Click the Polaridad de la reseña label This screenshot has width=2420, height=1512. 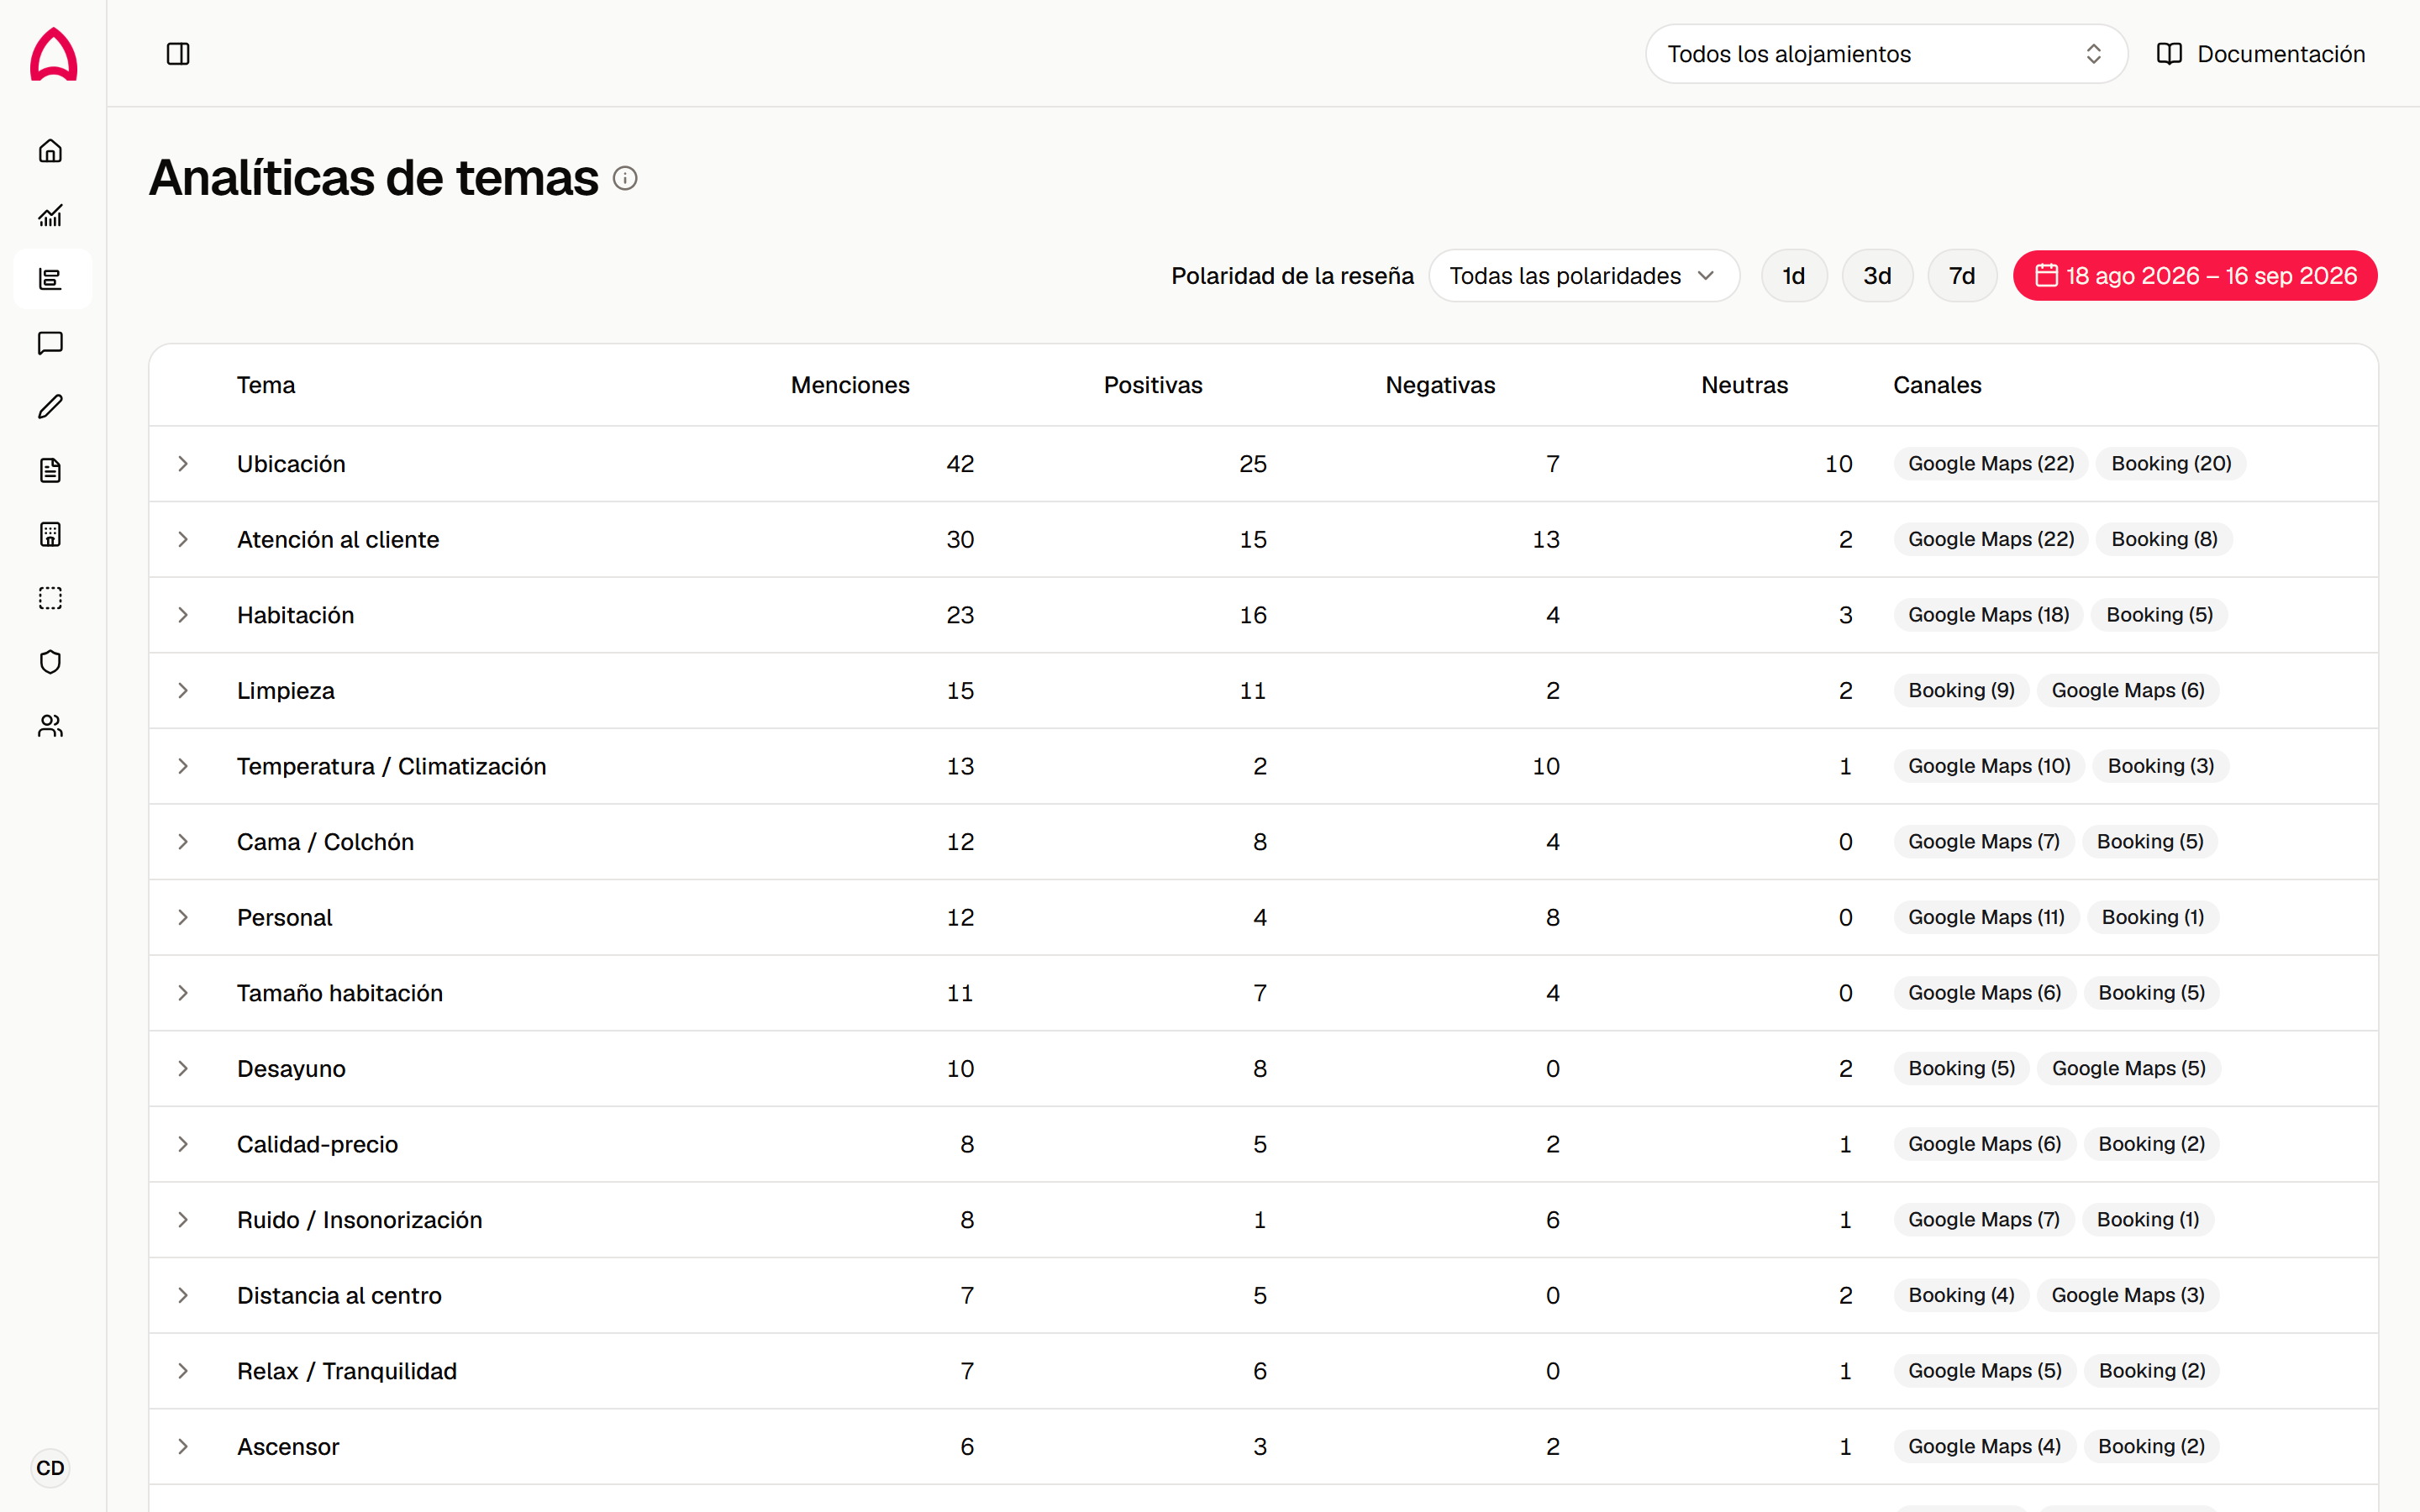coord(1292,276)
